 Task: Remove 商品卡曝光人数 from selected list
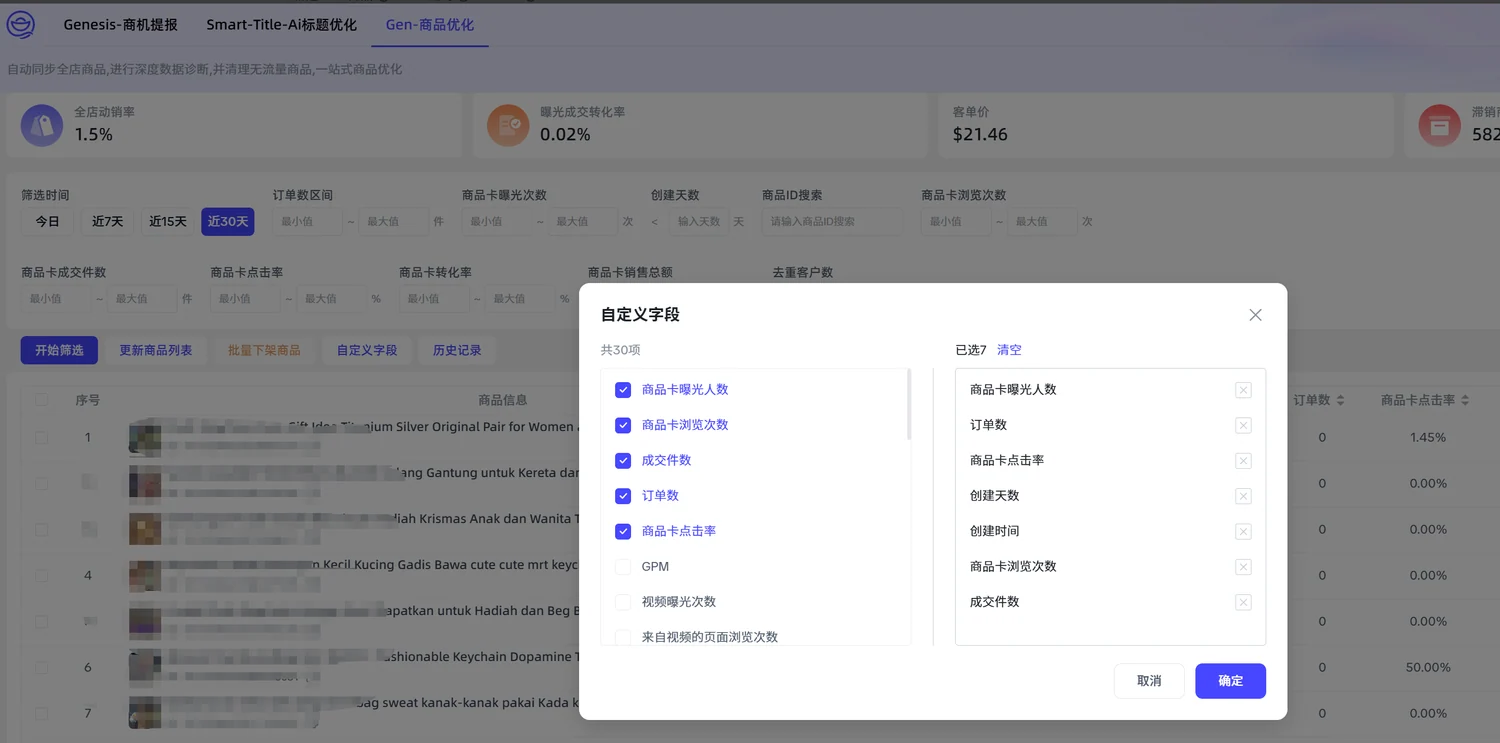pos(1243,390)
